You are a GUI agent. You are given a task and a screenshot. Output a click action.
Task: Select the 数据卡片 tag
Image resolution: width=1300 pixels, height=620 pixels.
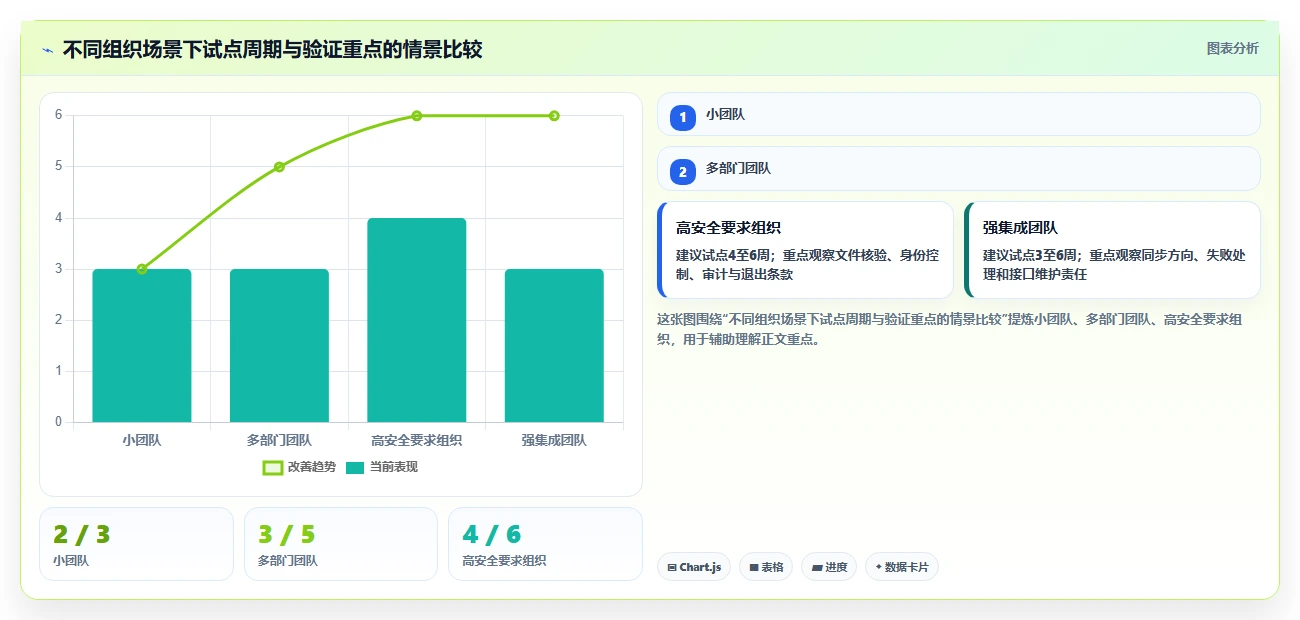click(902, 567)
